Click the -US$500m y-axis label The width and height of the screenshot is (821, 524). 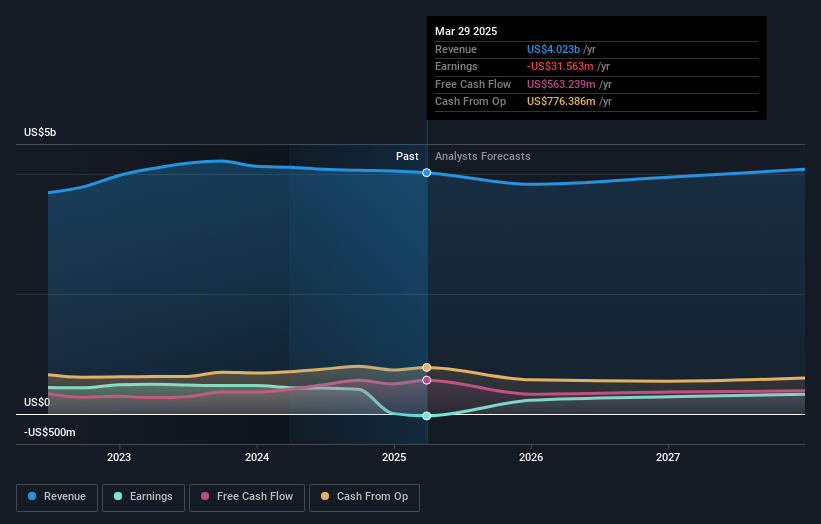(49, 432)
